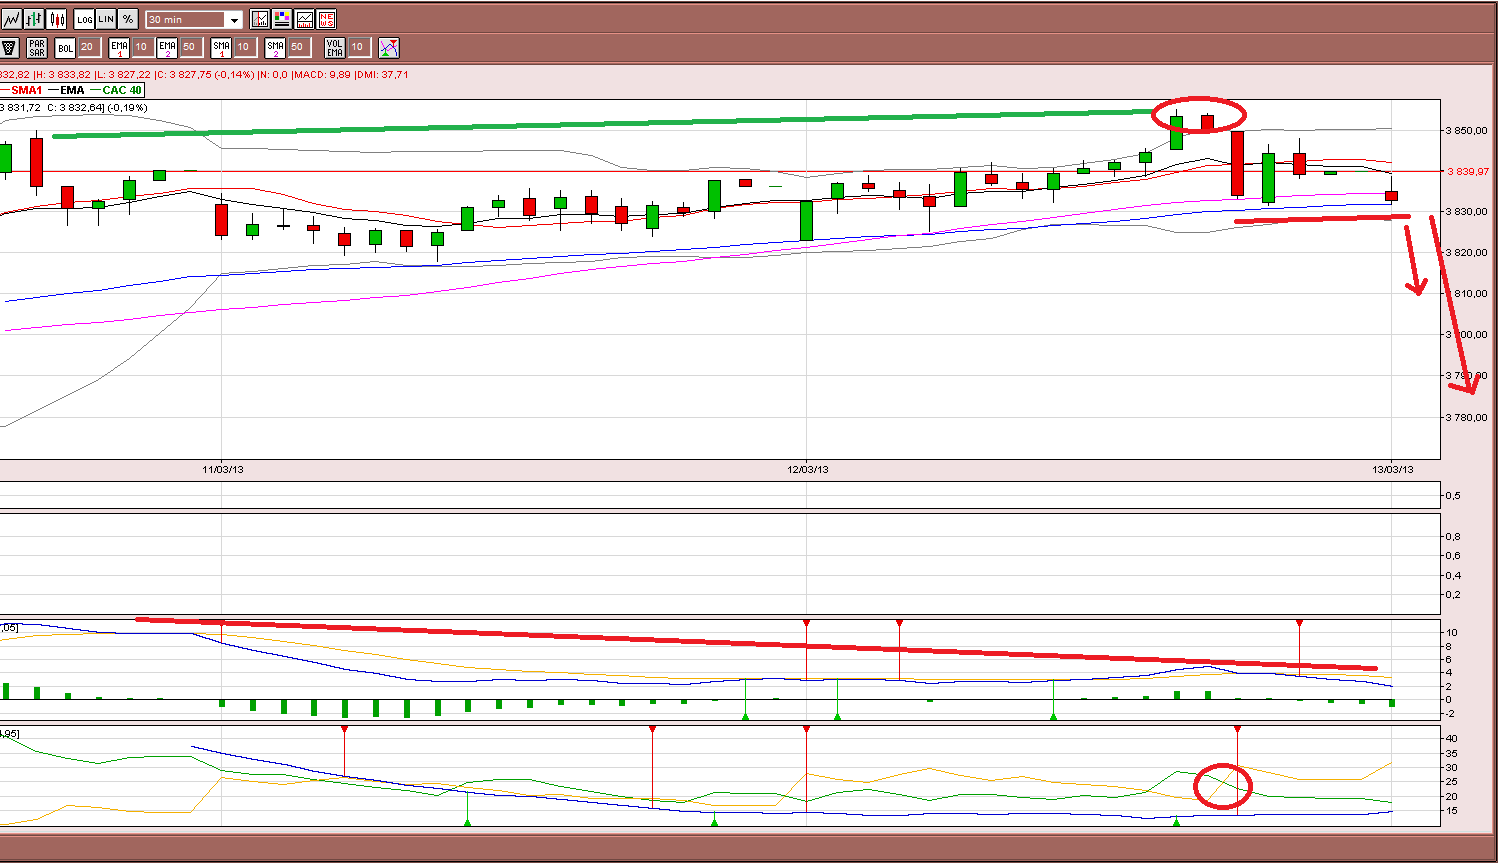Viewport: 1503px width, 863px height.
Task: Toggle the VOL EMA indicator
Action: click(335, 47)
